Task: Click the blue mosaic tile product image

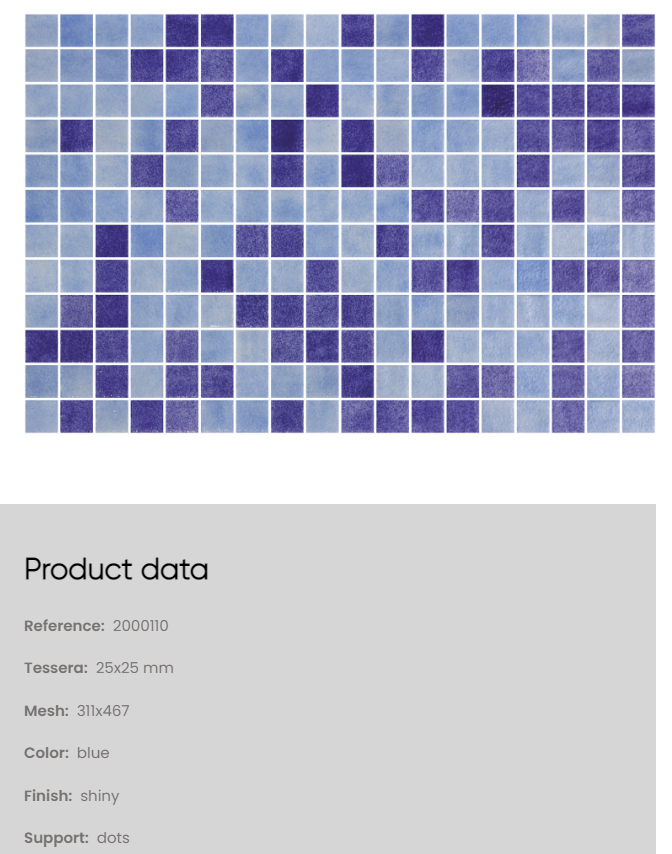Action: 340,224
